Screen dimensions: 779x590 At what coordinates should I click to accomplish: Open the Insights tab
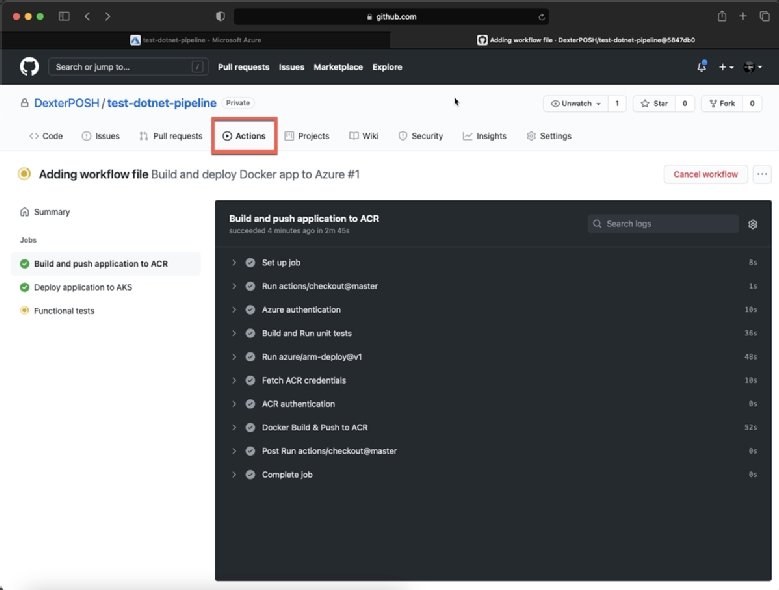pyautogui.click(x=485, y=136)
